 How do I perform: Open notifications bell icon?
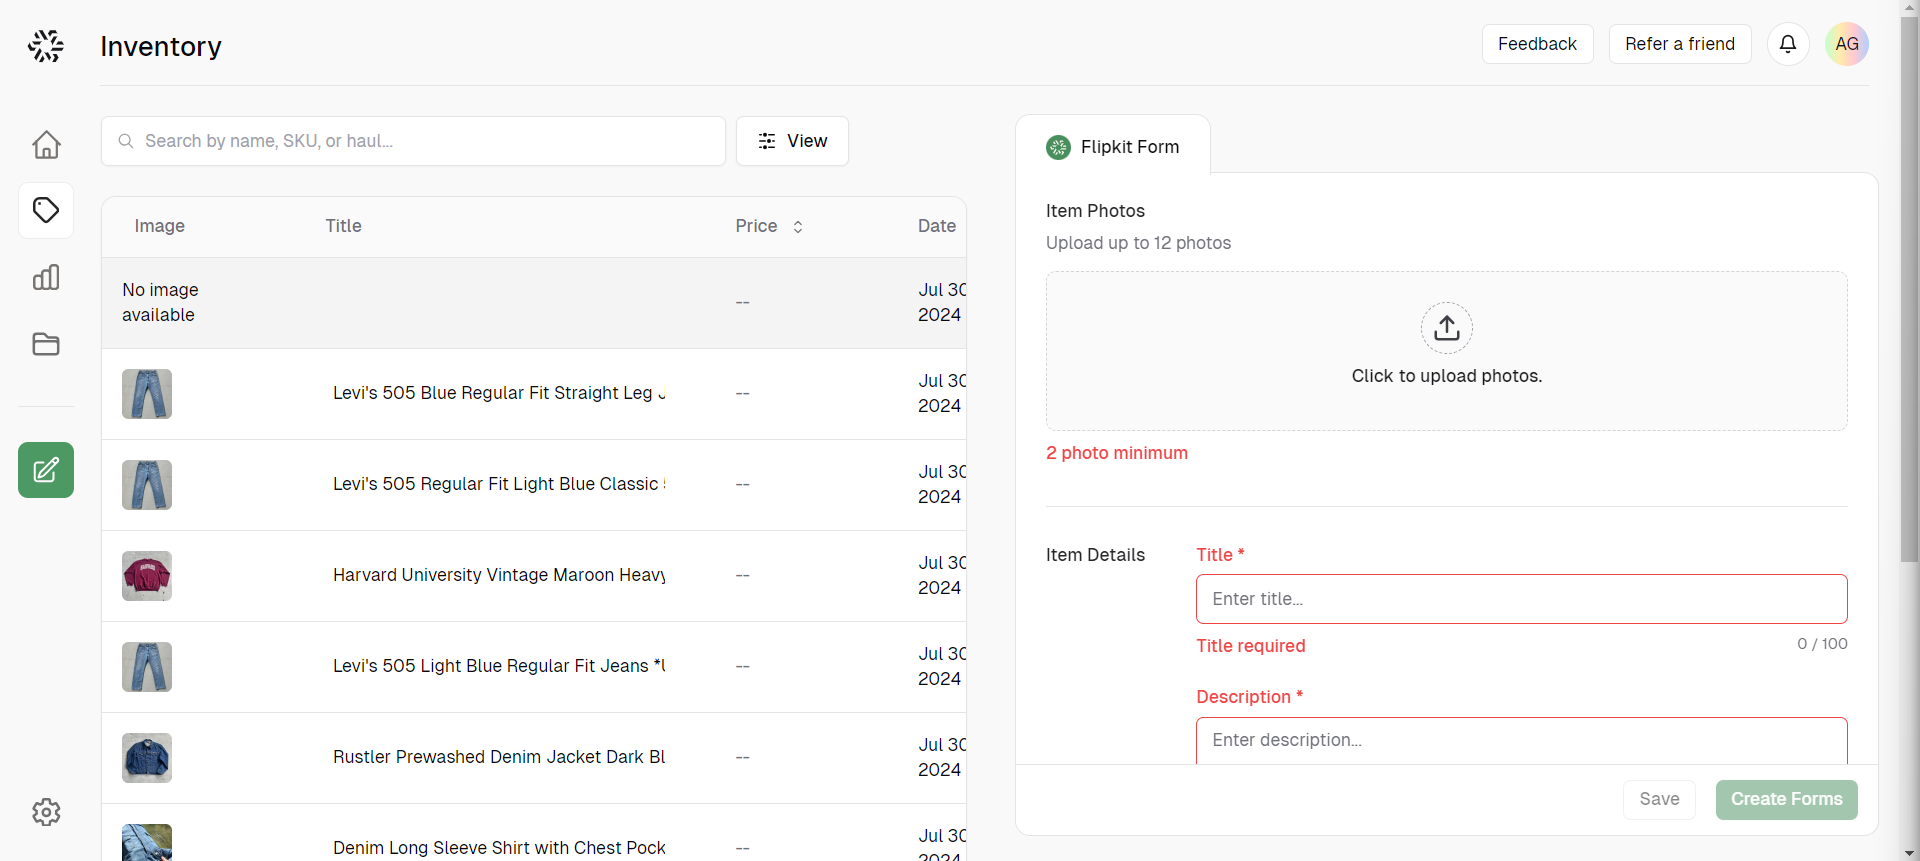pos(1788,44)
